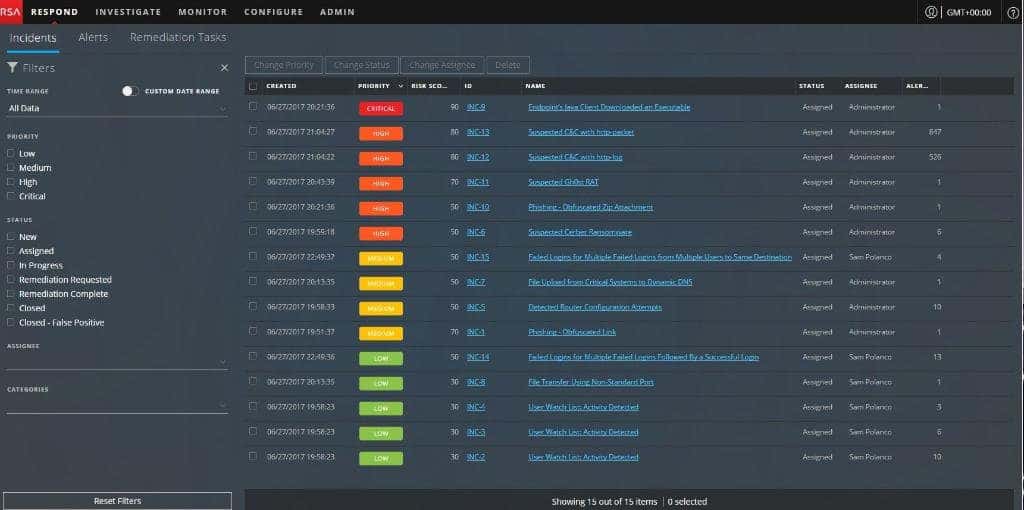
Task: Click the Delete button
Action: click(507, 65)
